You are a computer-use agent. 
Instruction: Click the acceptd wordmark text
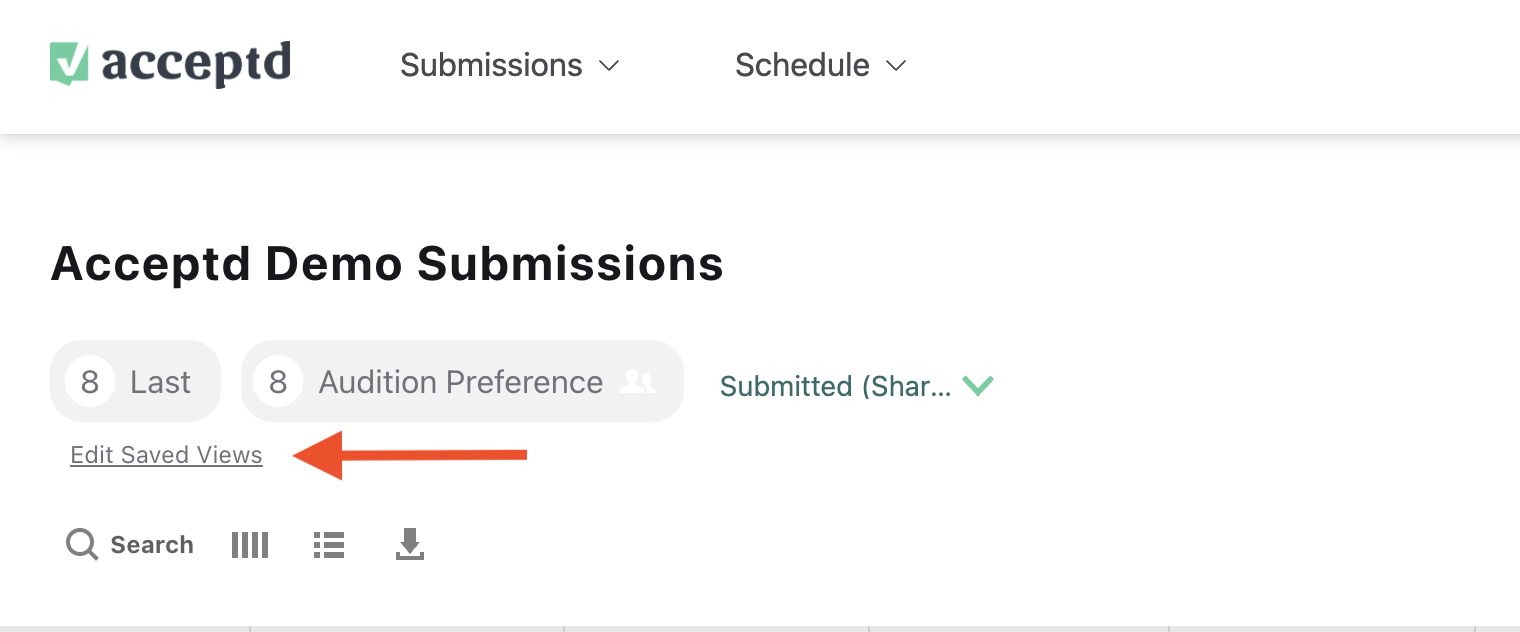196,64
